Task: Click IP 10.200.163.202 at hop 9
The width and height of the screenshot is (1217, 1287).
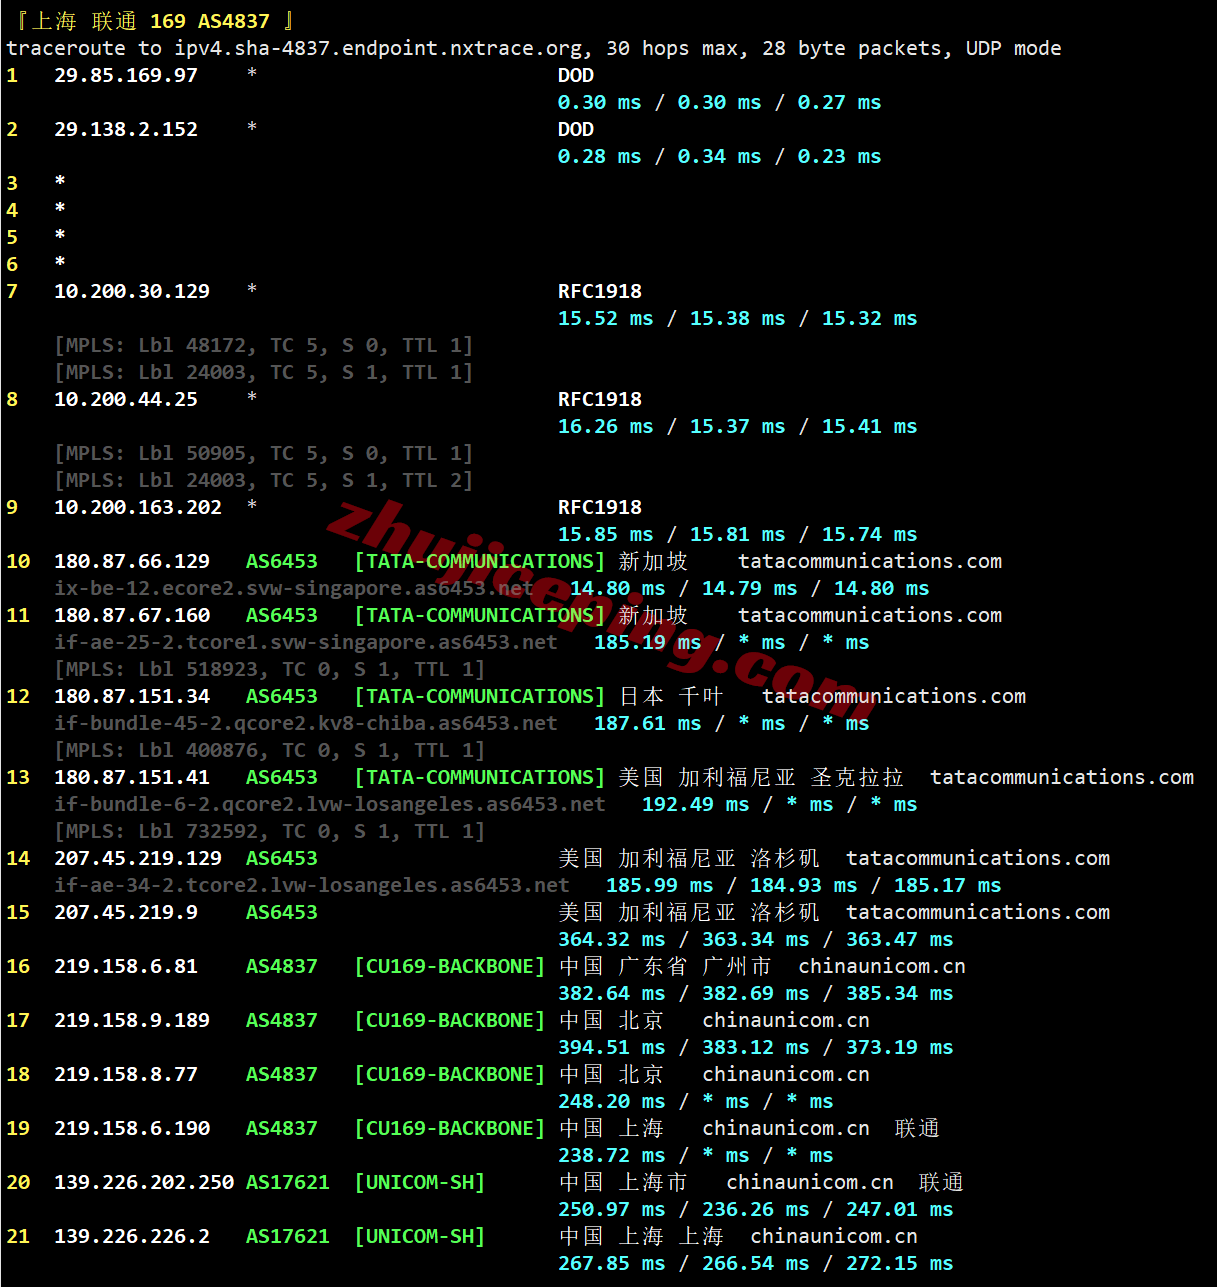Action: pos(138,507)
